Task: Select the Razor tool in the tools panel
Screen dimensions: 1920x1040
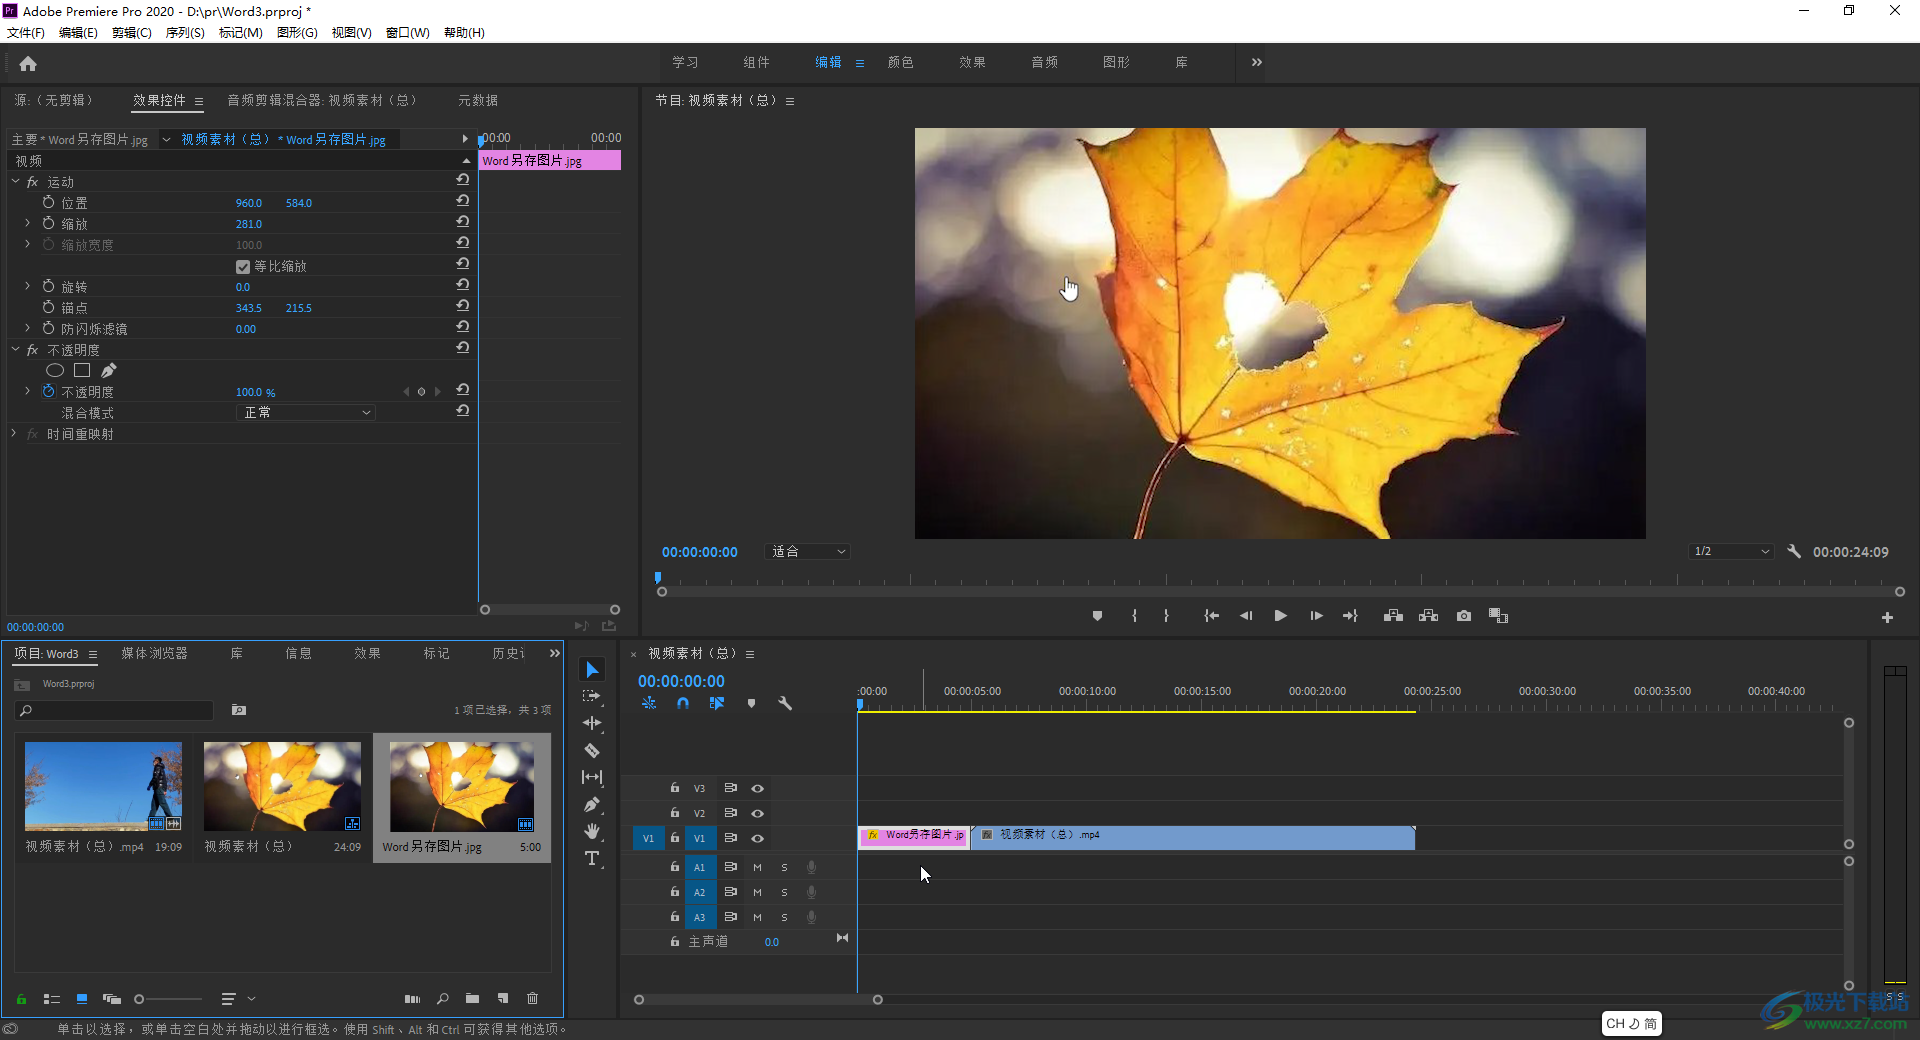Action: coord(592,750)
